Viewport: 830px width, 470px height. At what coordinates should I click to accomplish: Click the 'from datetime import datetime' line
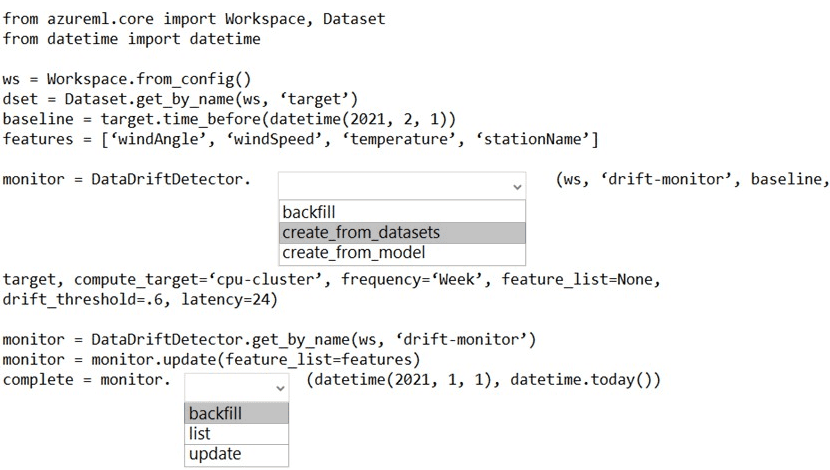131,39
